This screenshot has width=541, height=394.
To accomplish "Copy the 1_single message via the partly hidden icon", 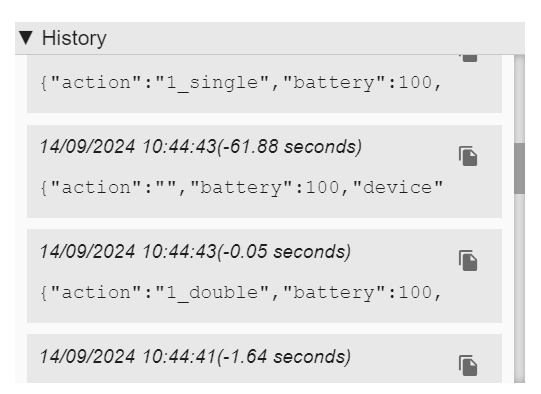I will [469, 58].
